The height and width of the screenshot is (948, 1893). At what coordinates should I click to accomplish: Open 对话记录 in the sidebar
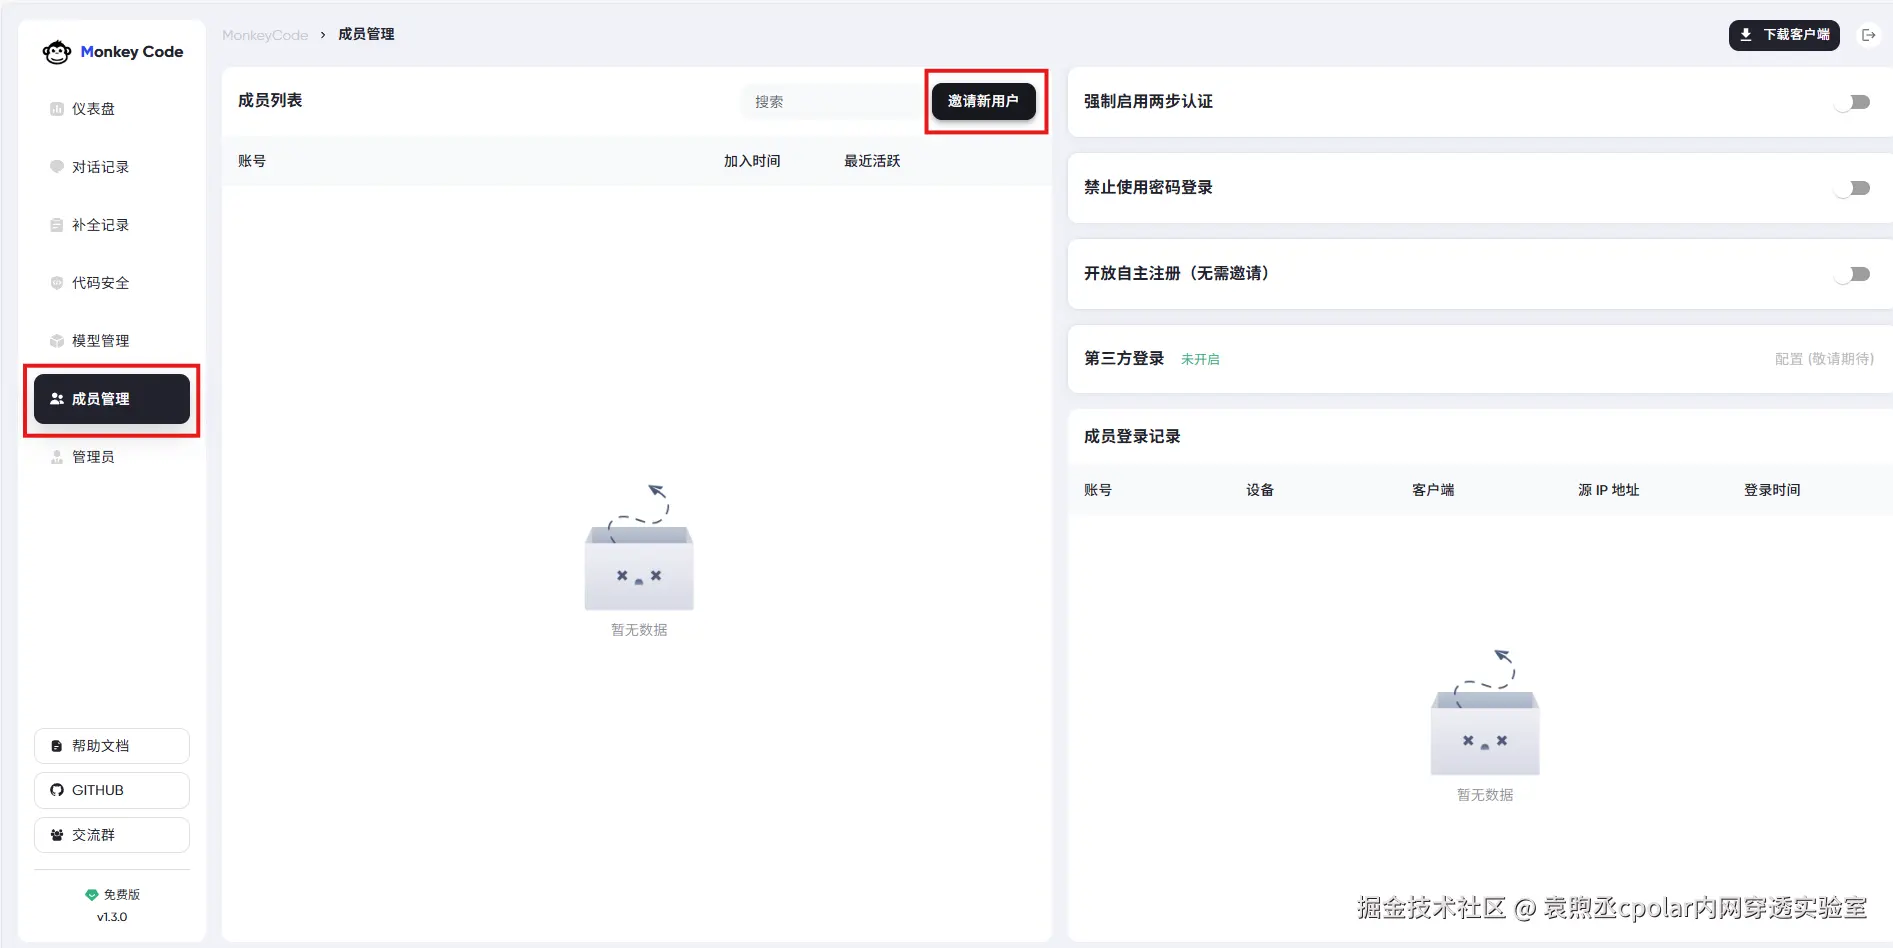pos(112,167)
